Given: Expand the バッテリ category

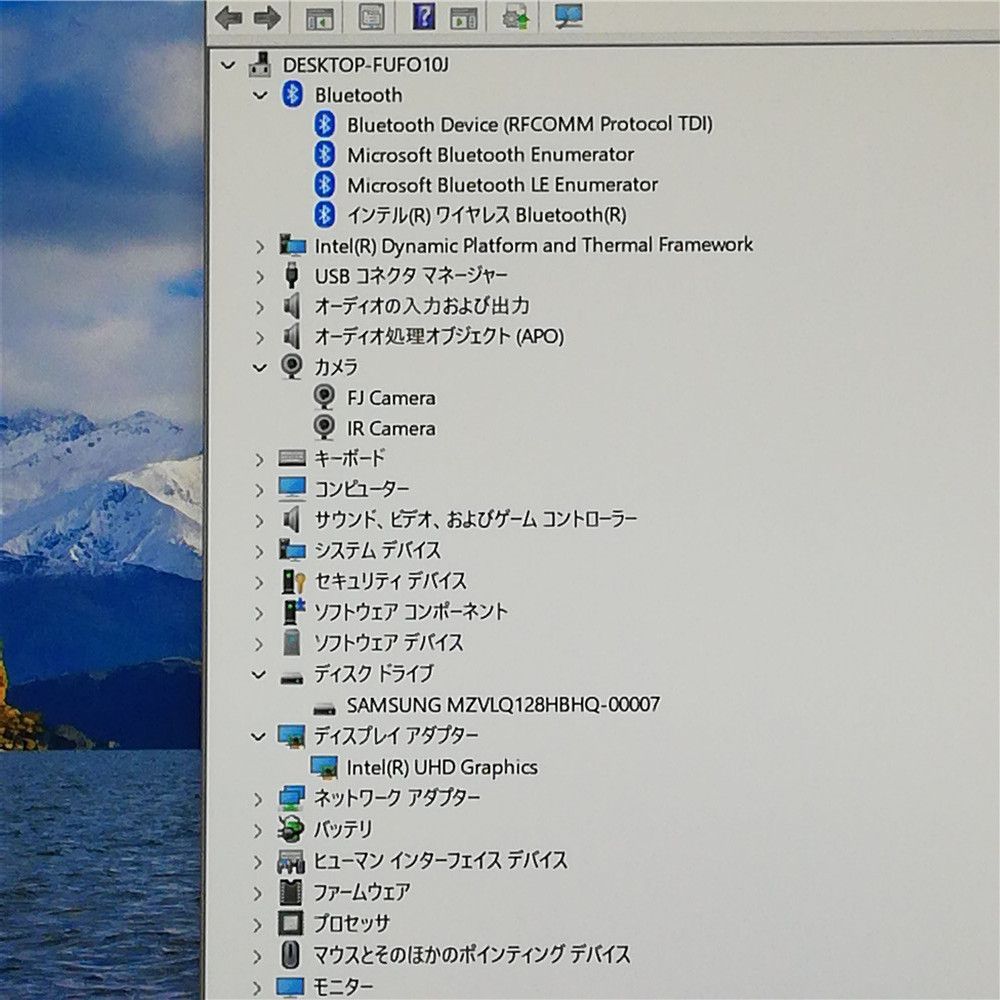Looking at the screenshot, I should 258,831.
